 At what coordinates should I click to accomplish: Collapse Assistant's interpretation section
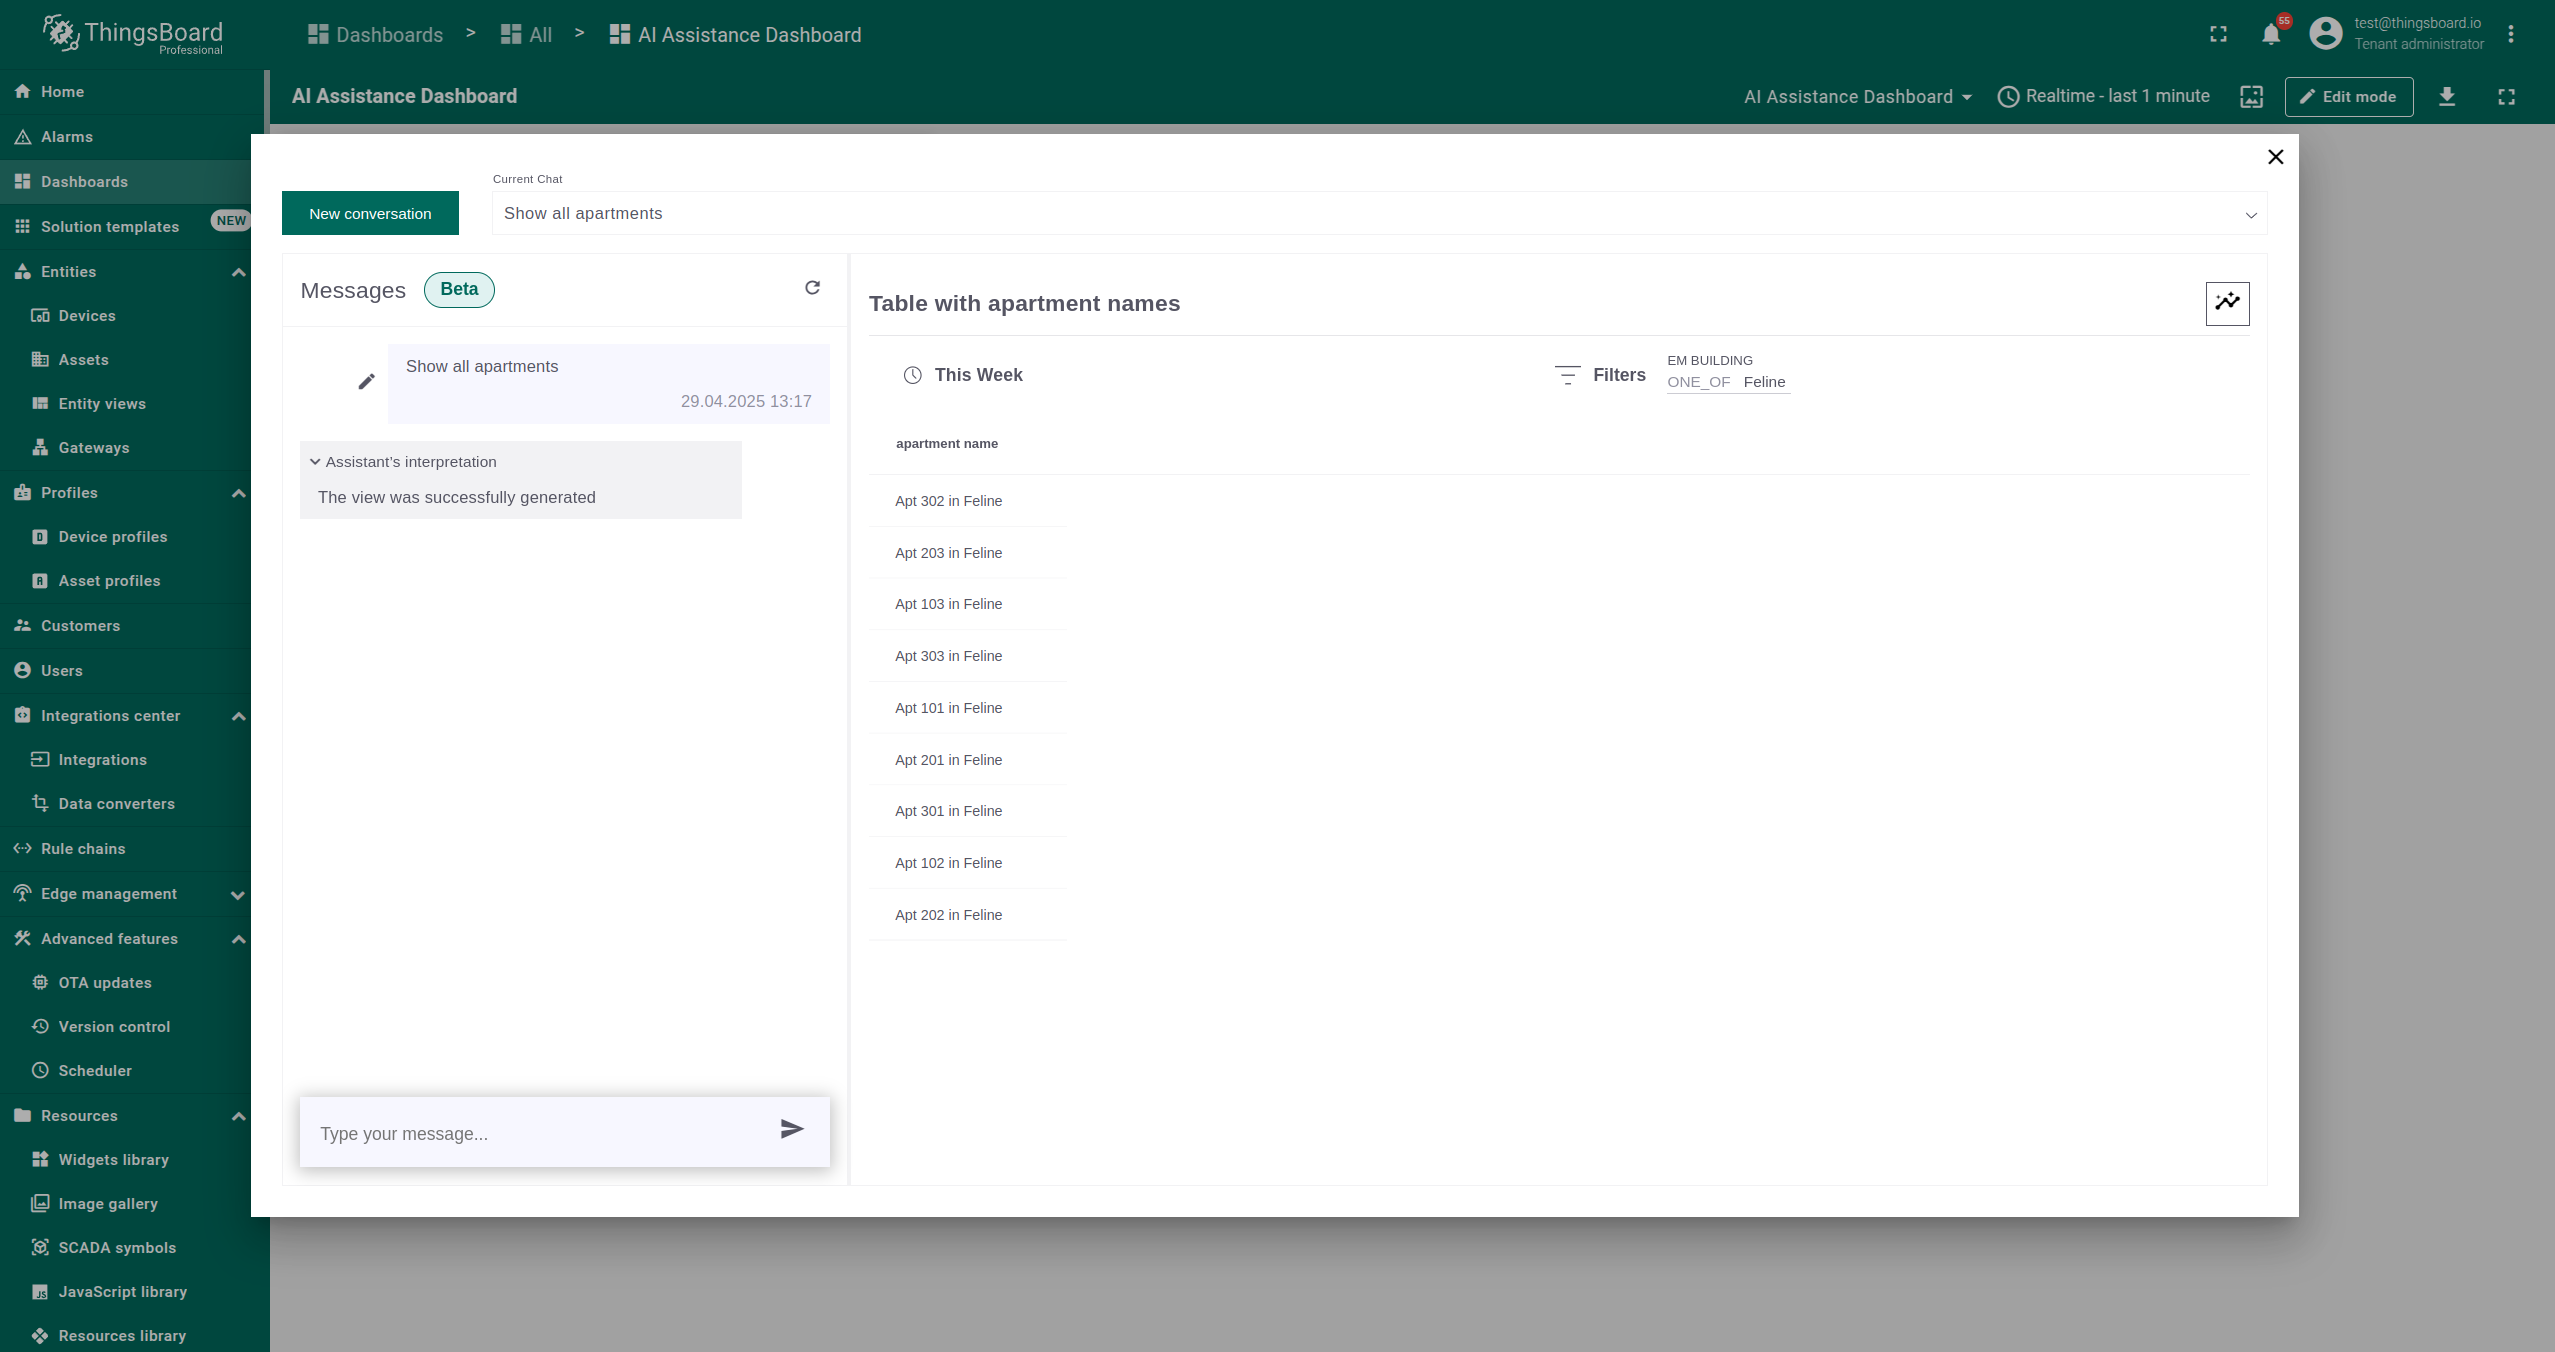[x=316, y=462]
